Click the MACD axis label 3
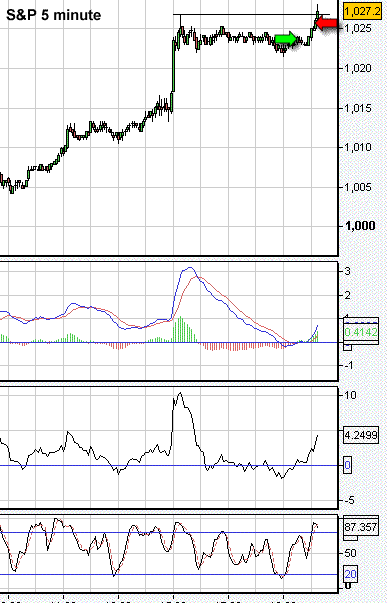The height and width of the screenshot is (603, 387). [348, 271]
